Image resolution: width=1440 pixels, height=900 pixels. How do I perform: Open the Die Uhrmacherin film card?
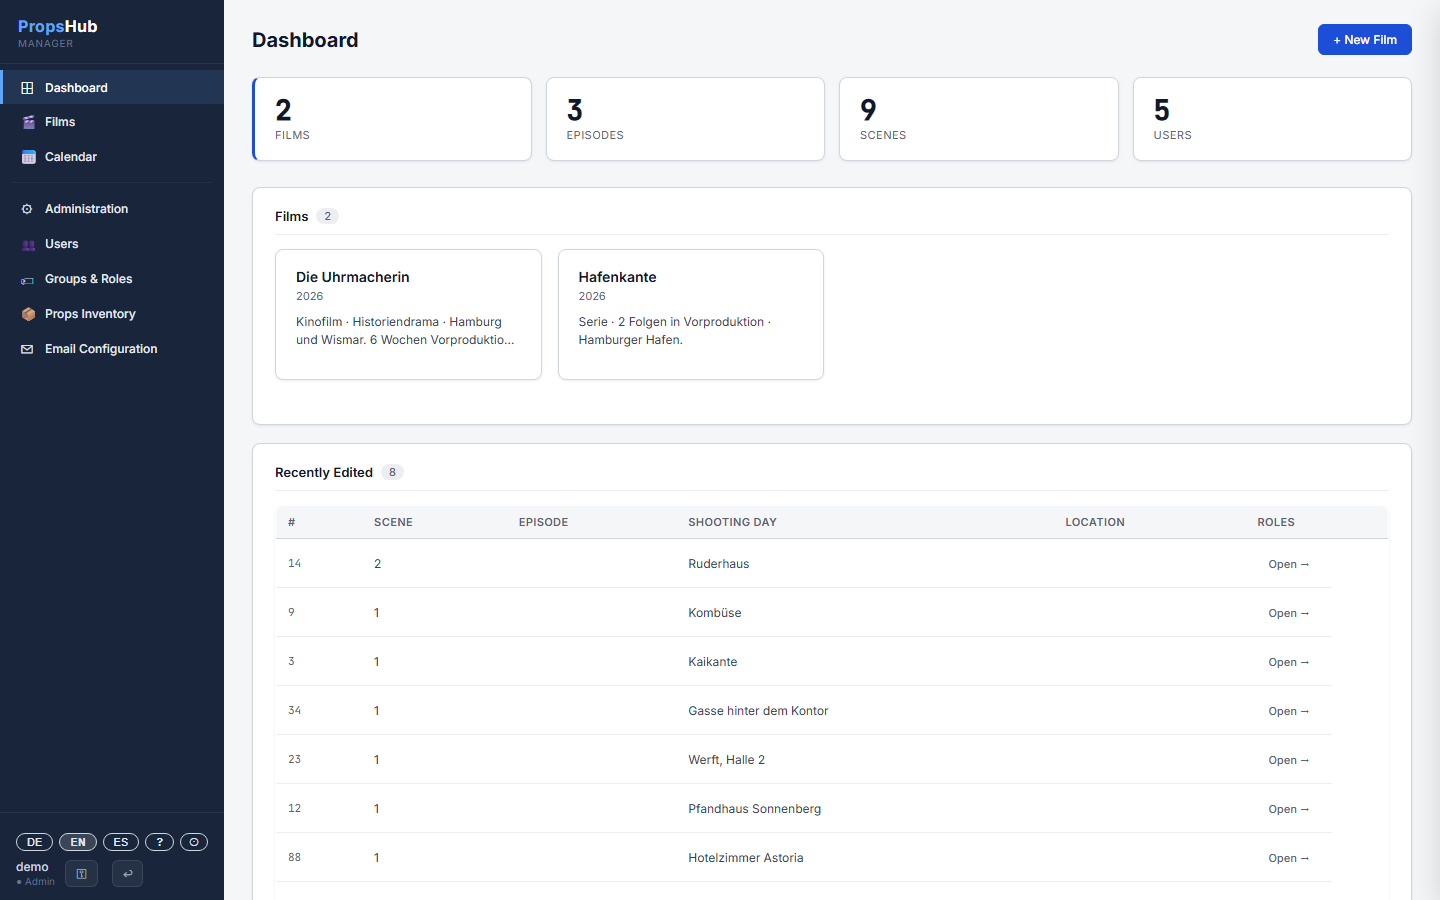(408, 314)
